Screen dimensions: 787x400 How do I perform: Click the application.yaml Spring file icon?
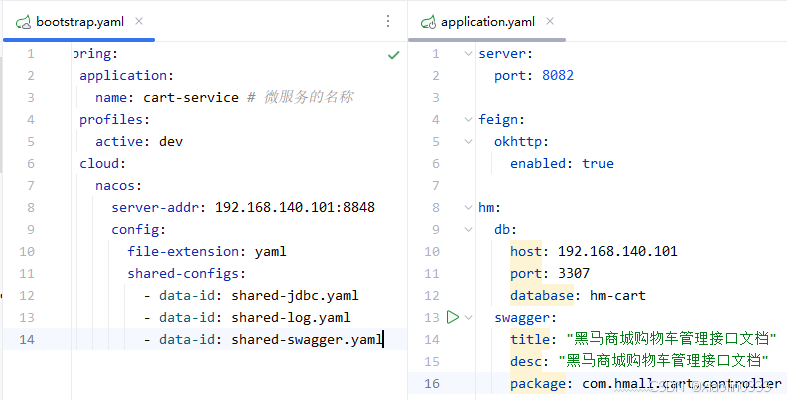(x=428, y=22)
